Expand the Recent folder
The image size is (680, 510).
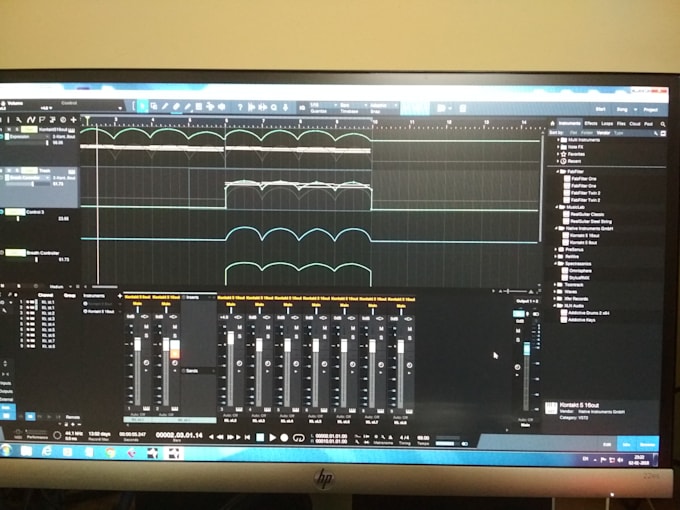558,161
